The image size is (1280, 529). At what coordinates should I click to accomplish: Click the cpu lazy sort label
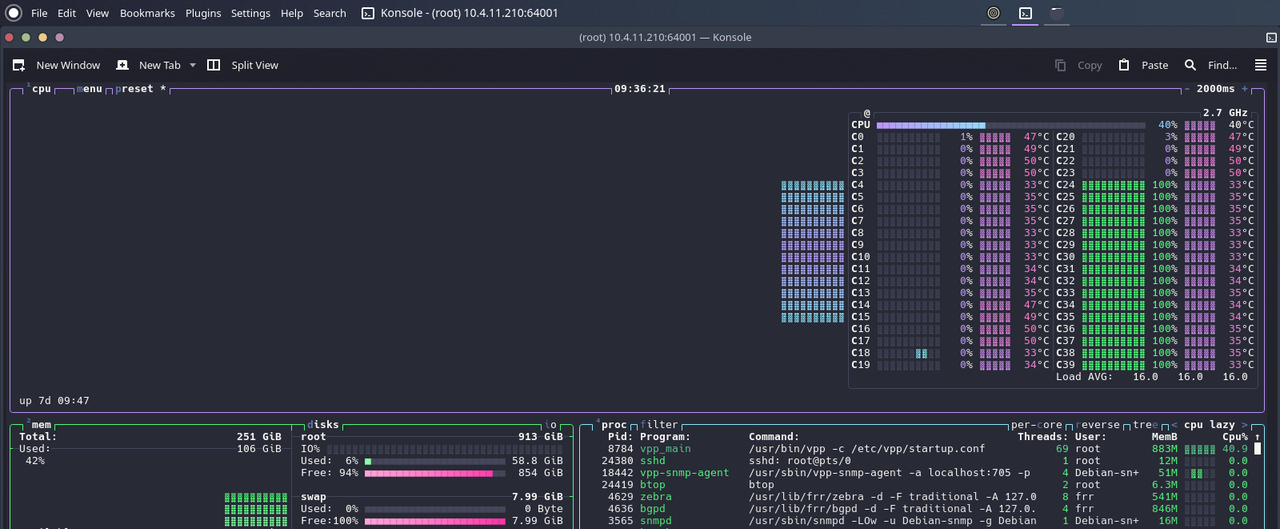point(1209,425)
